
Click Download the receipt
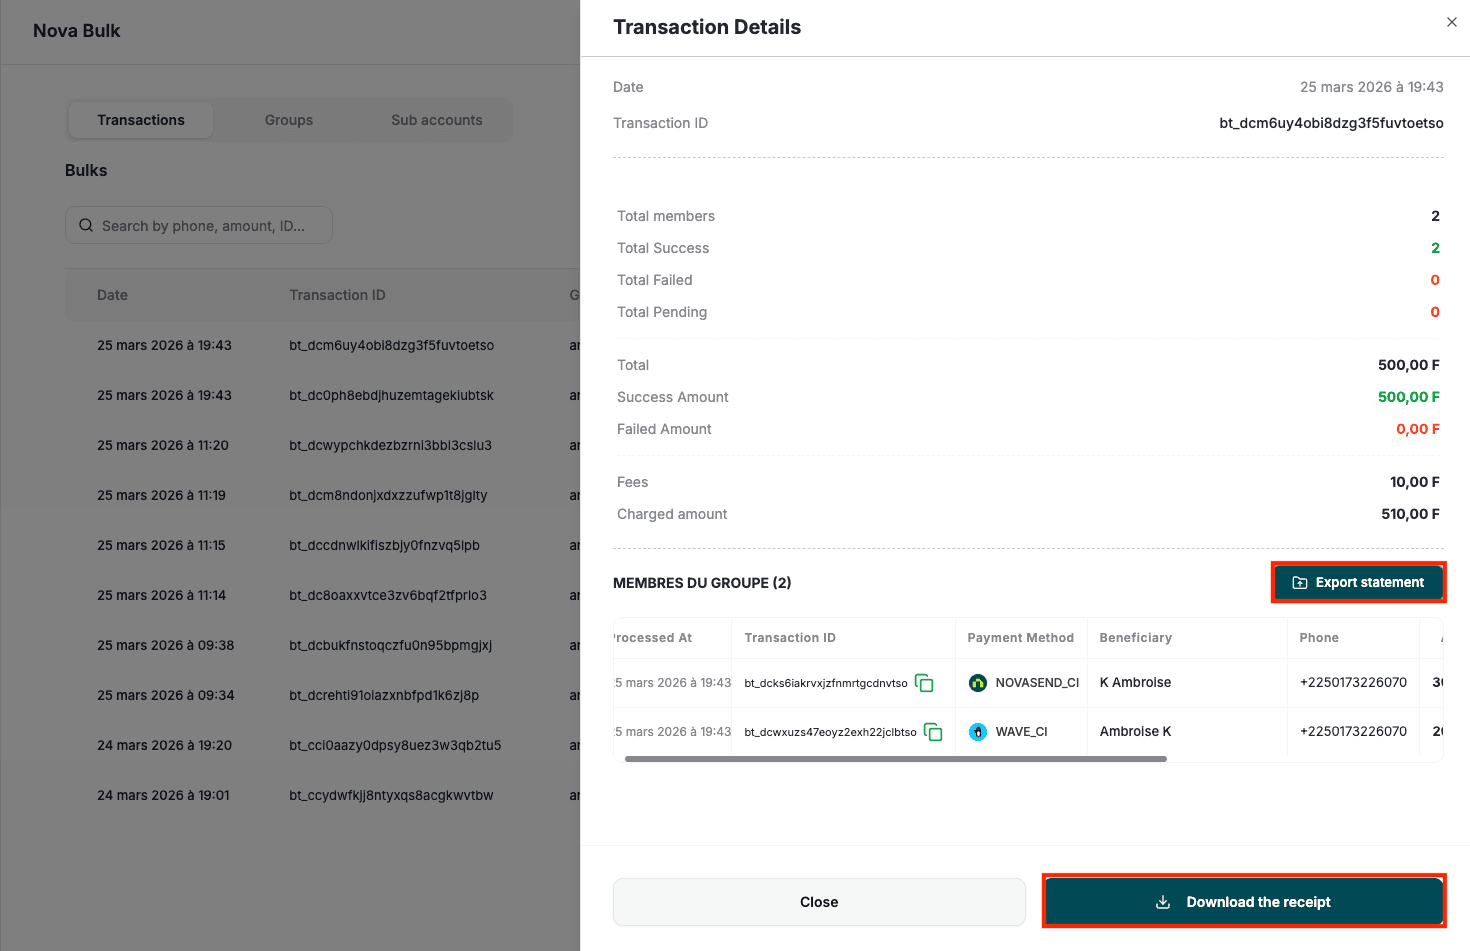tap(1244, 901)
